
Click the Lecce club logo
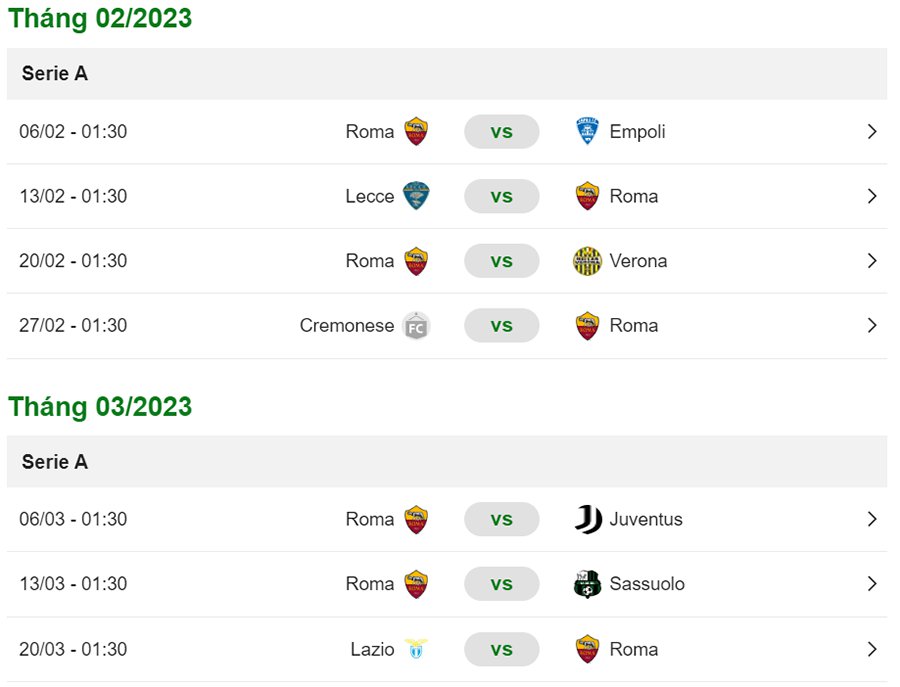tap(417, 196)
